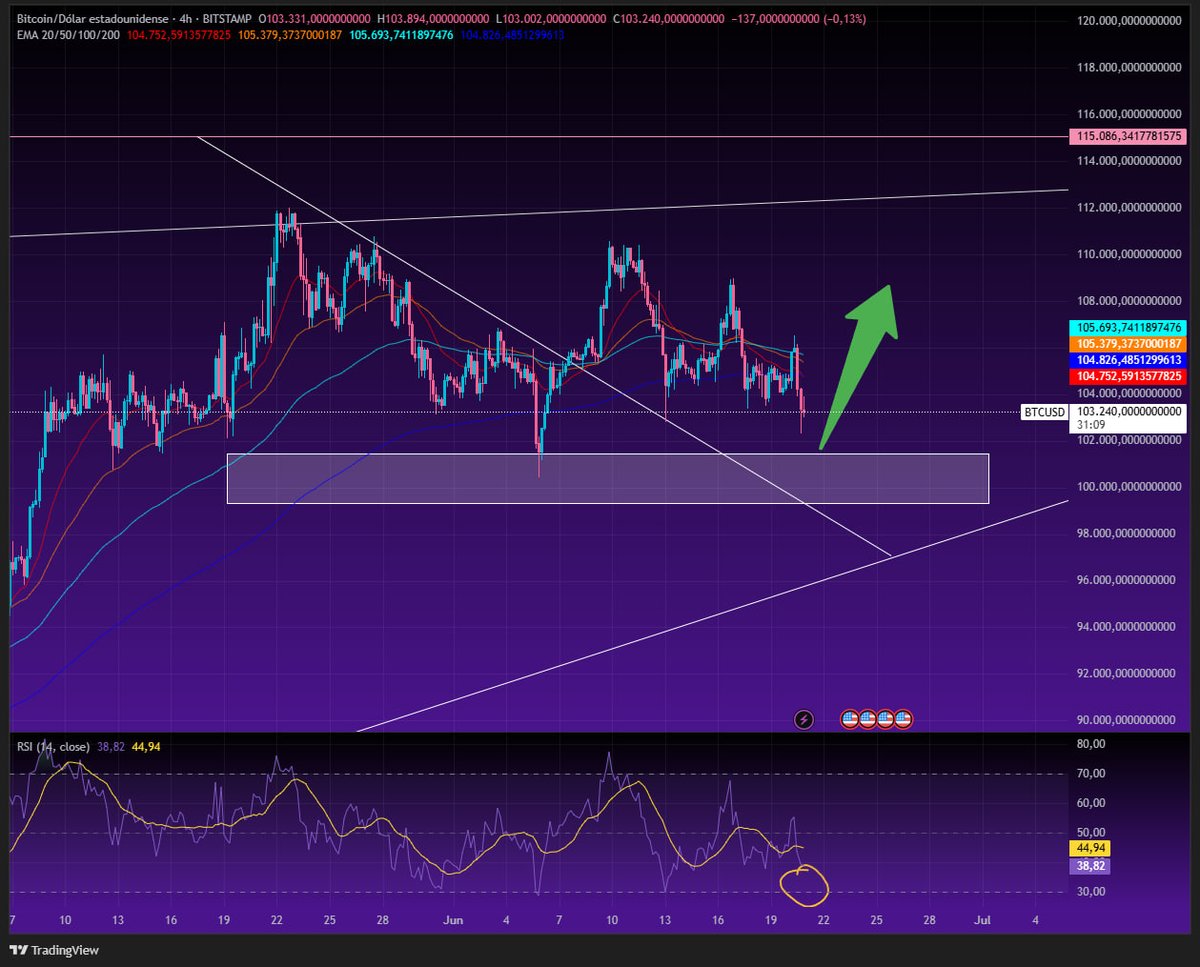Click the cyan 105.693,7411897476 value in EMA legend

coord(401,34)
